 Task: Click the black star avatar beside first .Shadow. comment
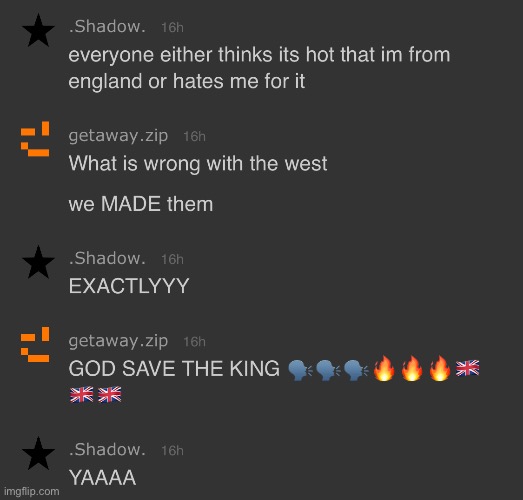pyautogui.click(x=38, y=30)
